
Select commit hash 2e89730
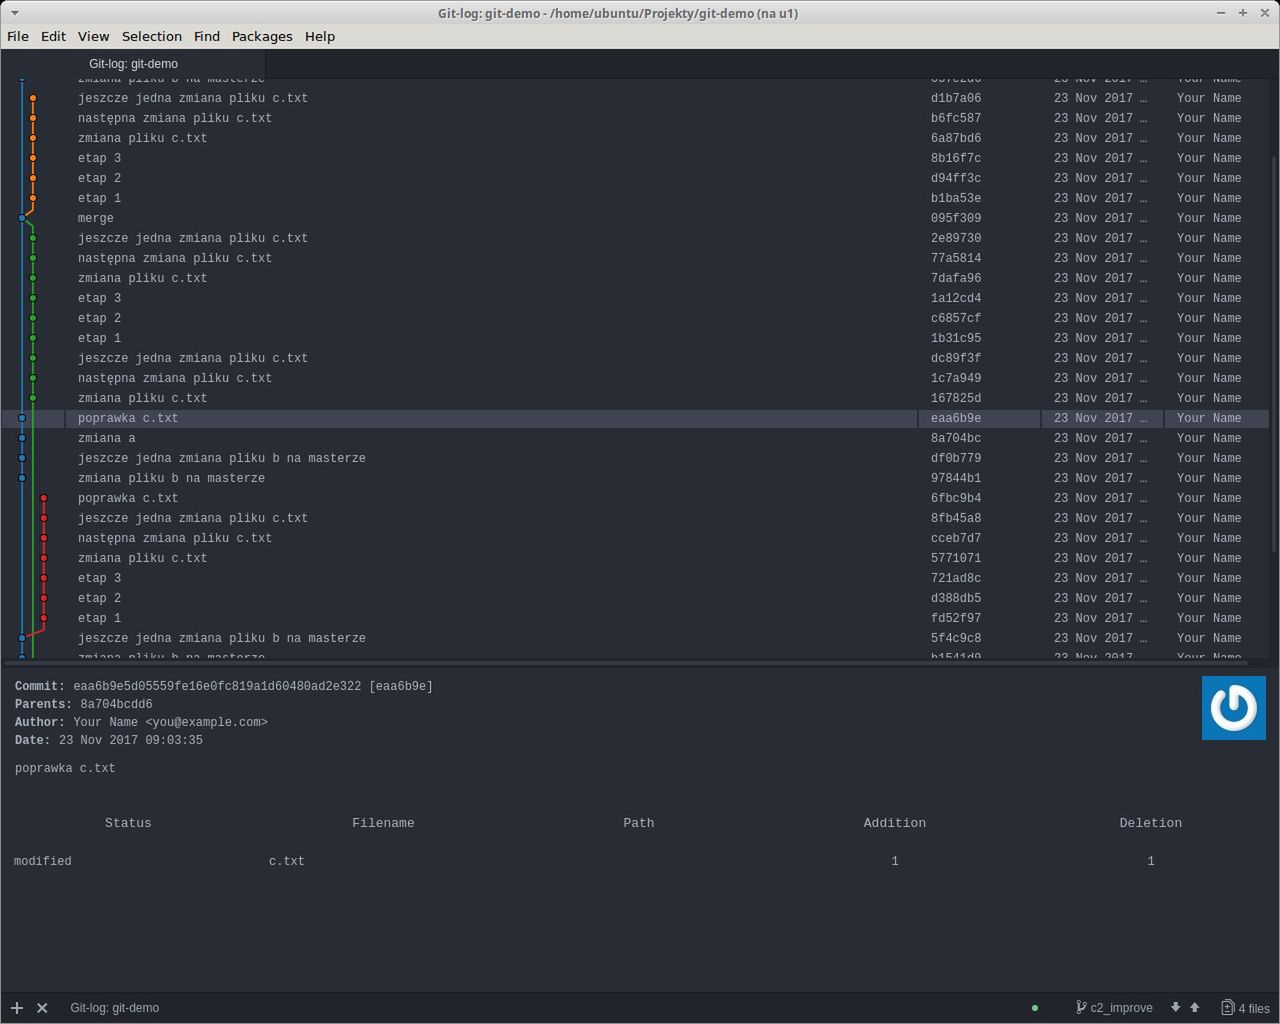click(956, 238)
